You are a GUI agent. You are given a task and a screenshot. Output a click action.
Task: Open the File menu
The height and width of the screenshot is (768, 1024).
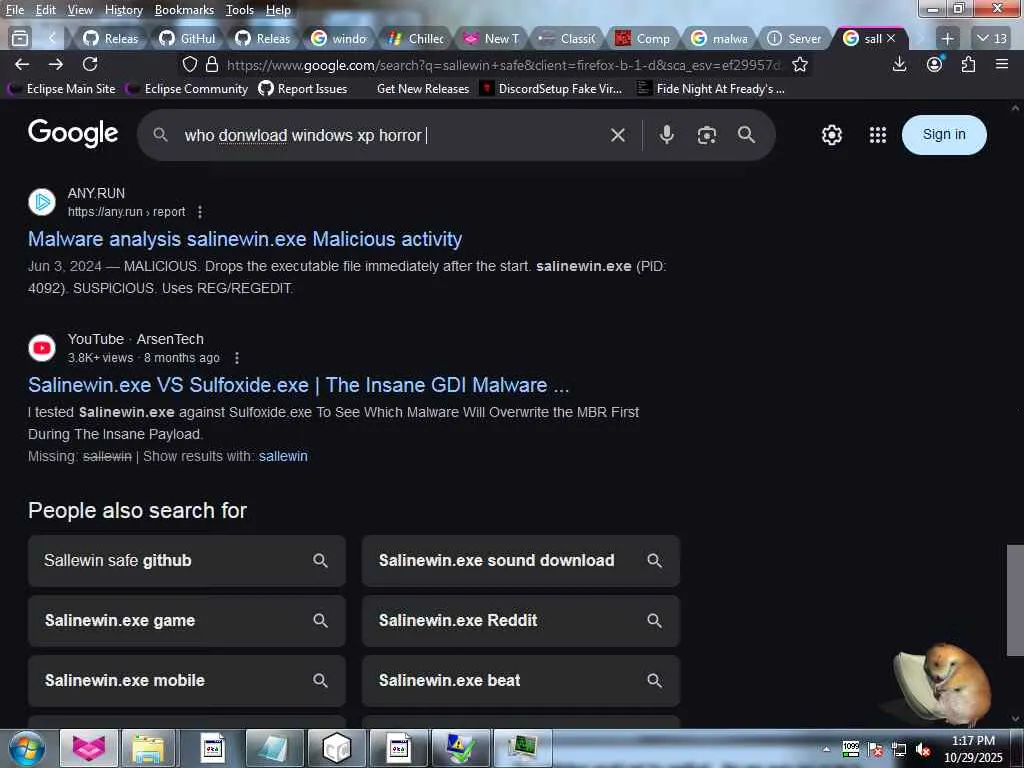(x=14, y=10)
